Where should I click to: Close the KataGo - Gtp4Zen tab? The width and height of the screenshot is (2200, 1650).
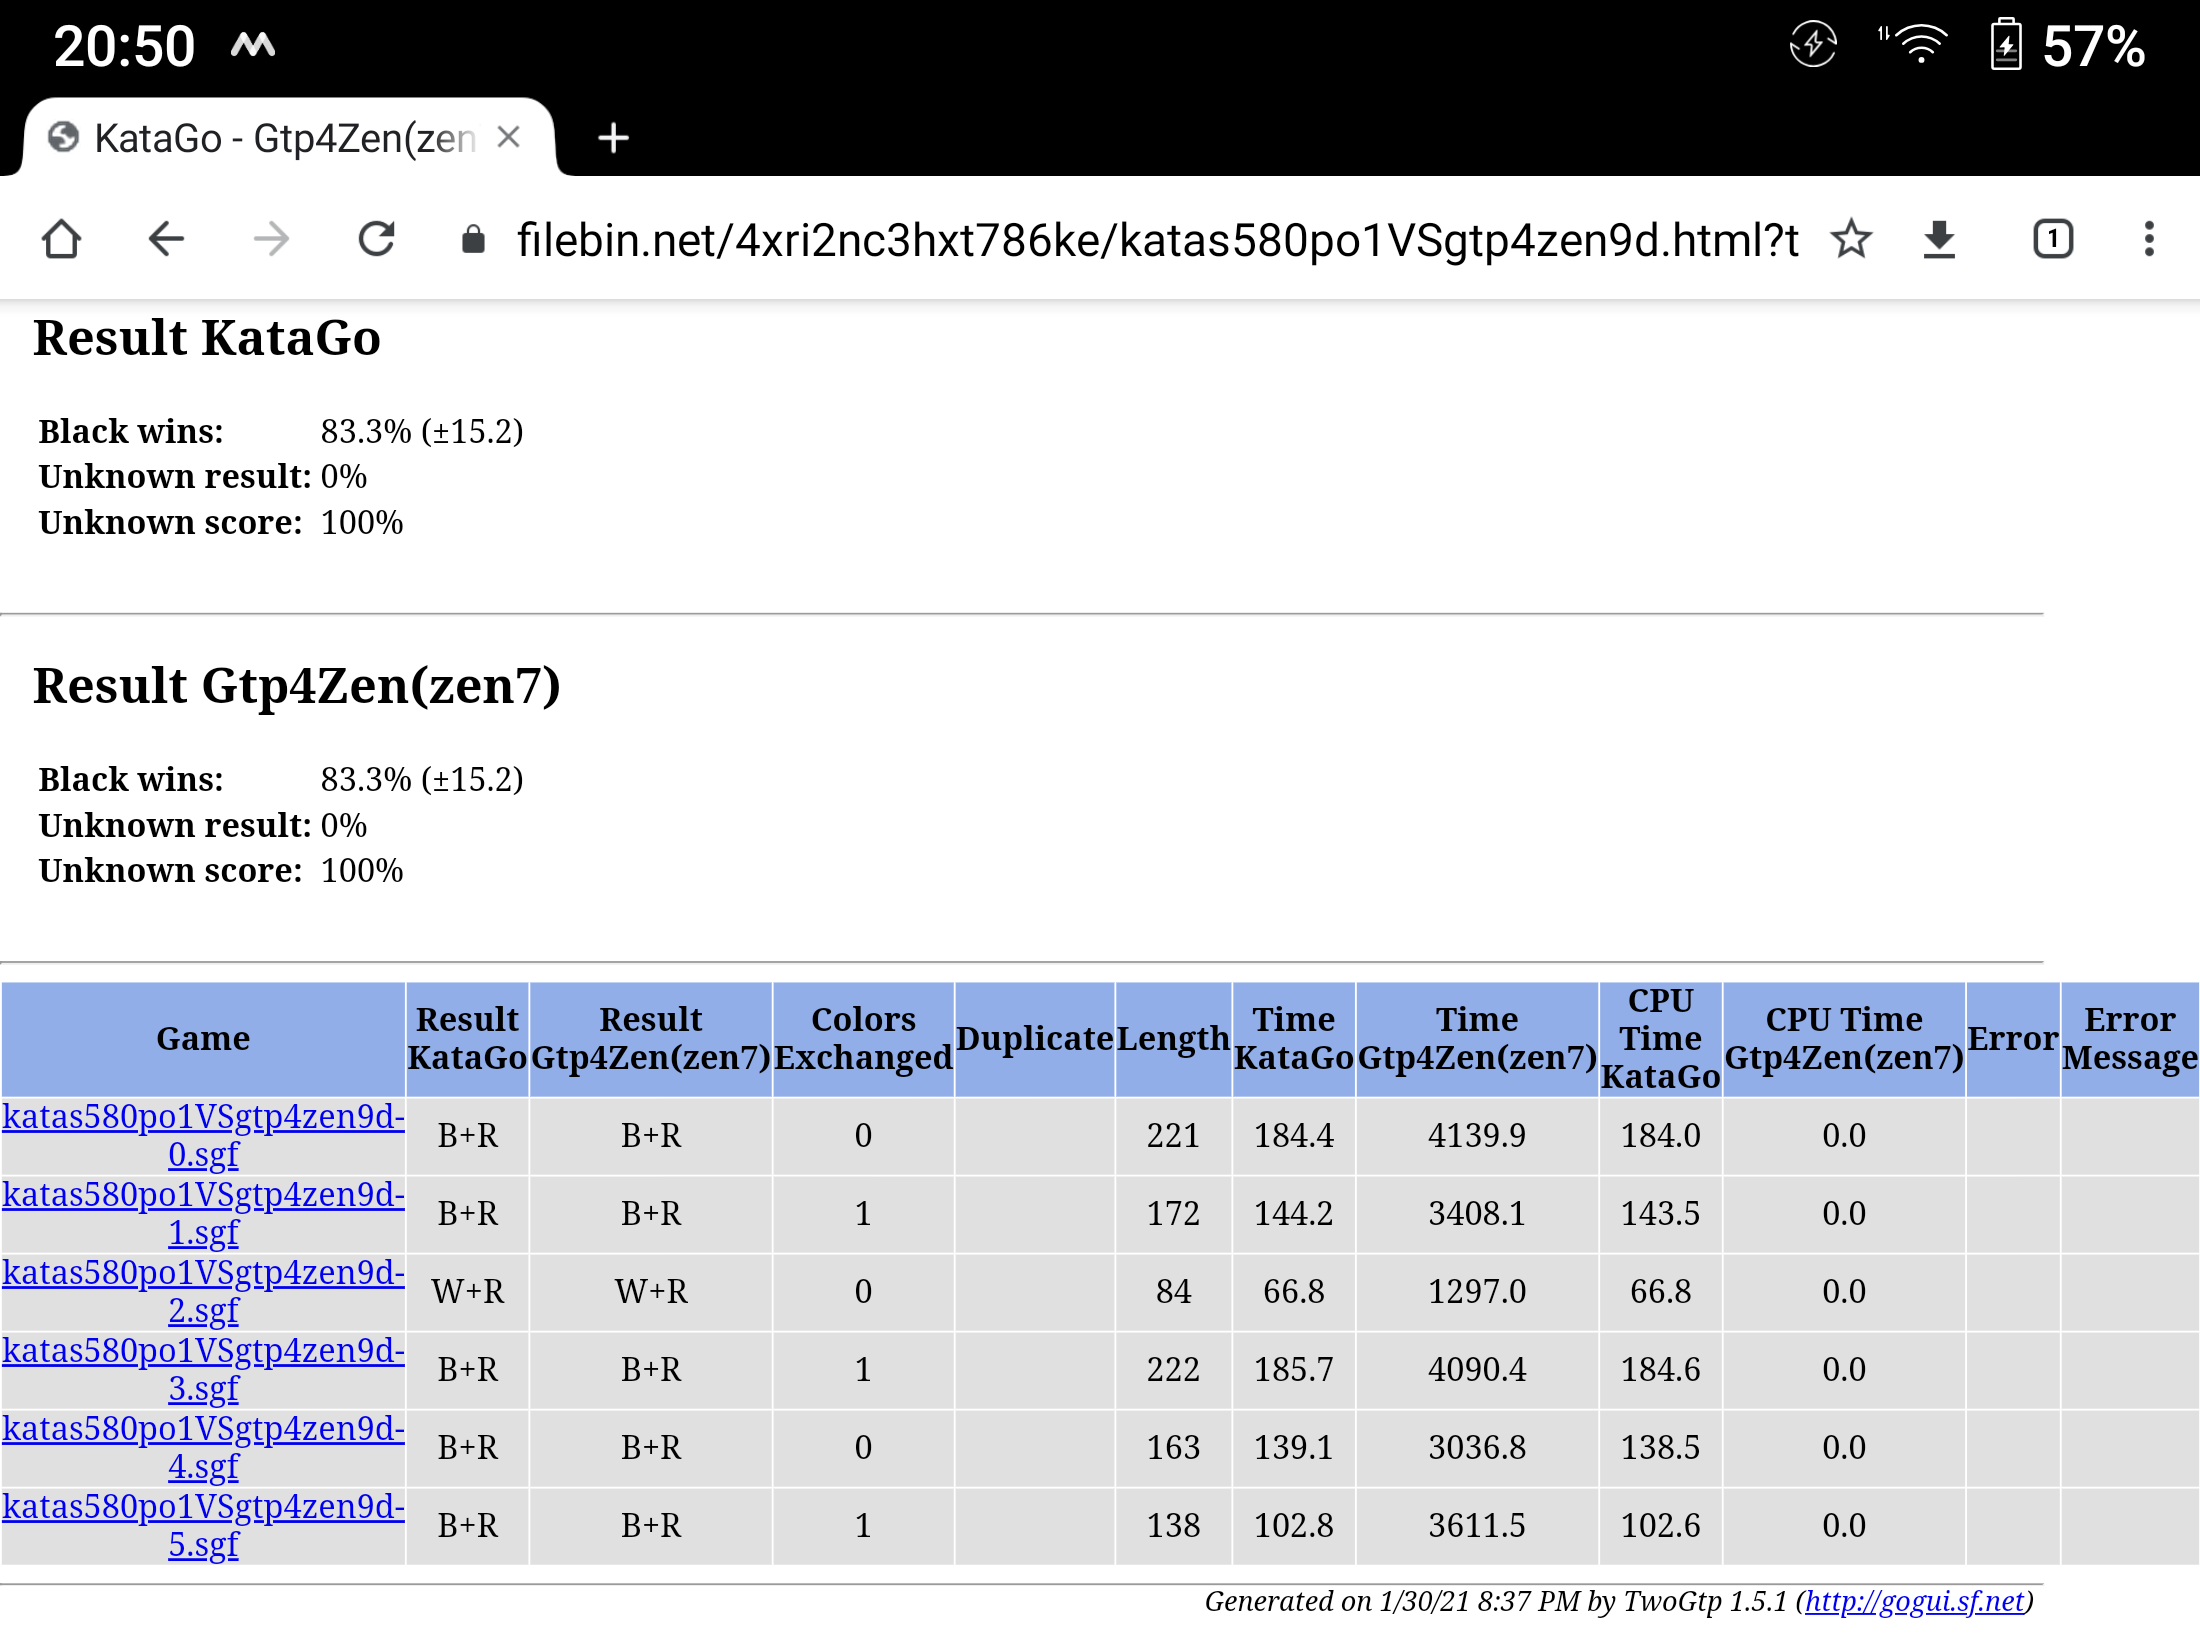[510, 138]
